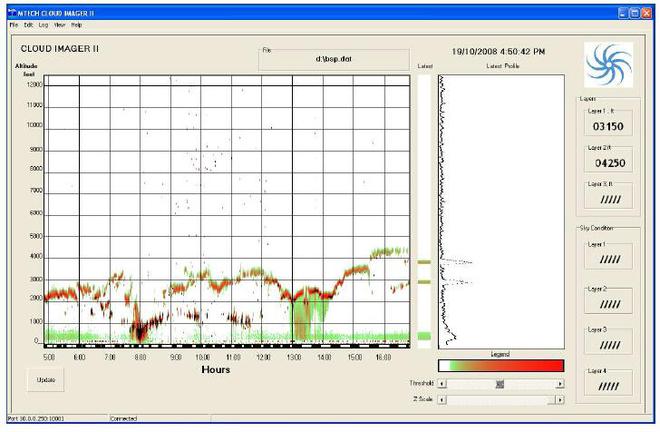Viewport: 660px width, 432px height.
Task: Click the Layer 2 ft value 04250
Action: point(608,163)
